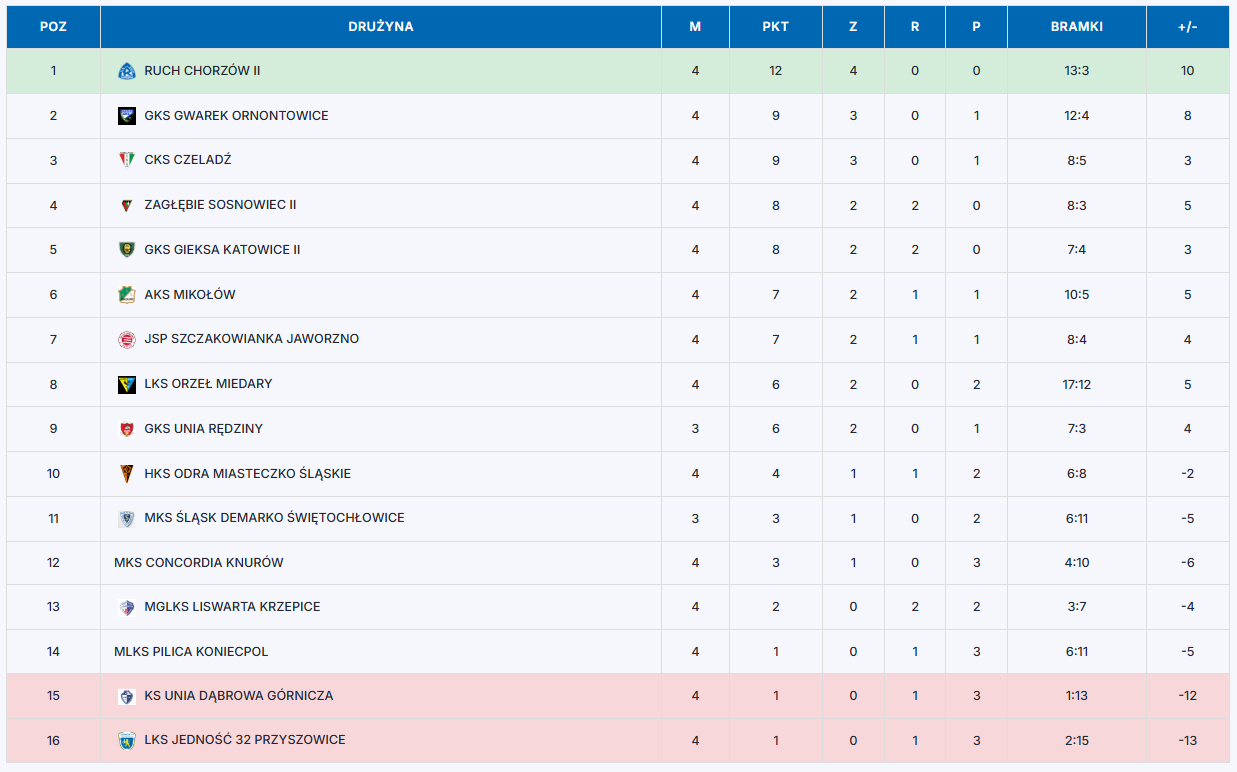The width and height of the screenshot is (1237, 772).
Task: Click the +/- goal difference column header
Action: (x=1188, y=27)
